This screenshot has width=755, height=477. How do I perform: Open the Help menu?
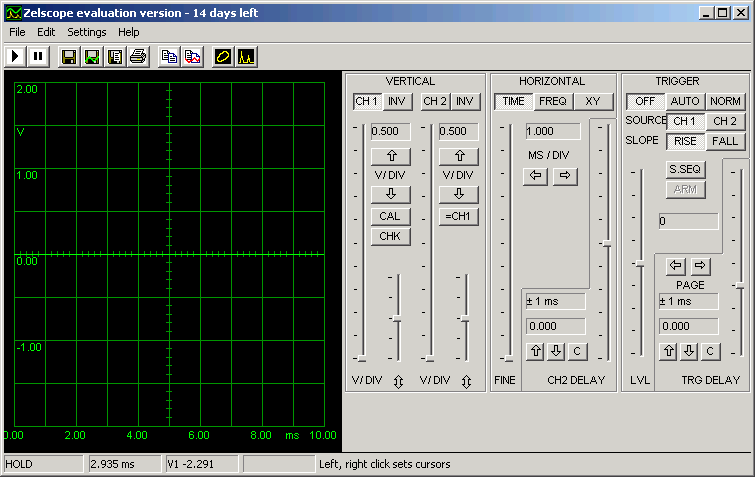point(129,32)
